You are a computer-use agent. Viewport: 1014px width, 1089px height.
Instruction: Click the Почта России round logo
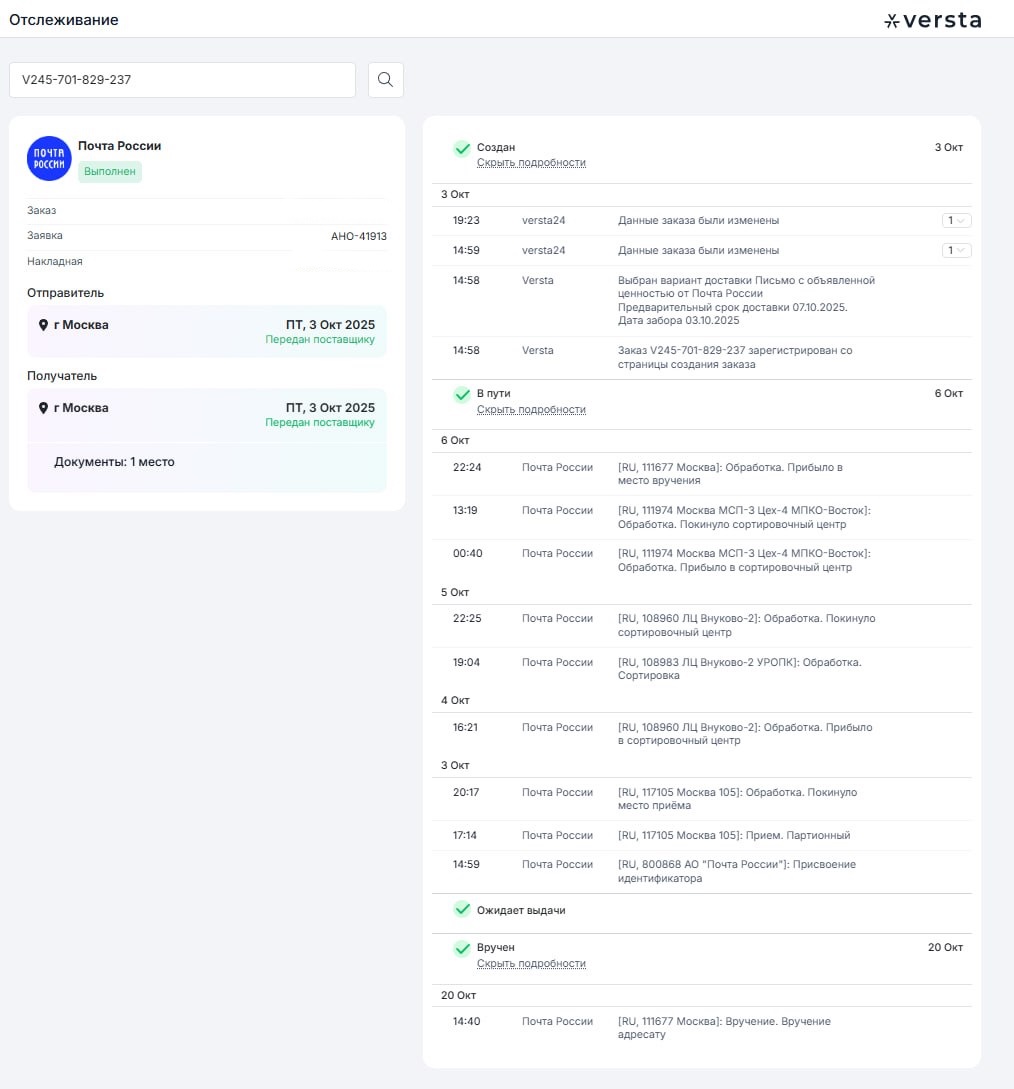(x=49, y=158)
